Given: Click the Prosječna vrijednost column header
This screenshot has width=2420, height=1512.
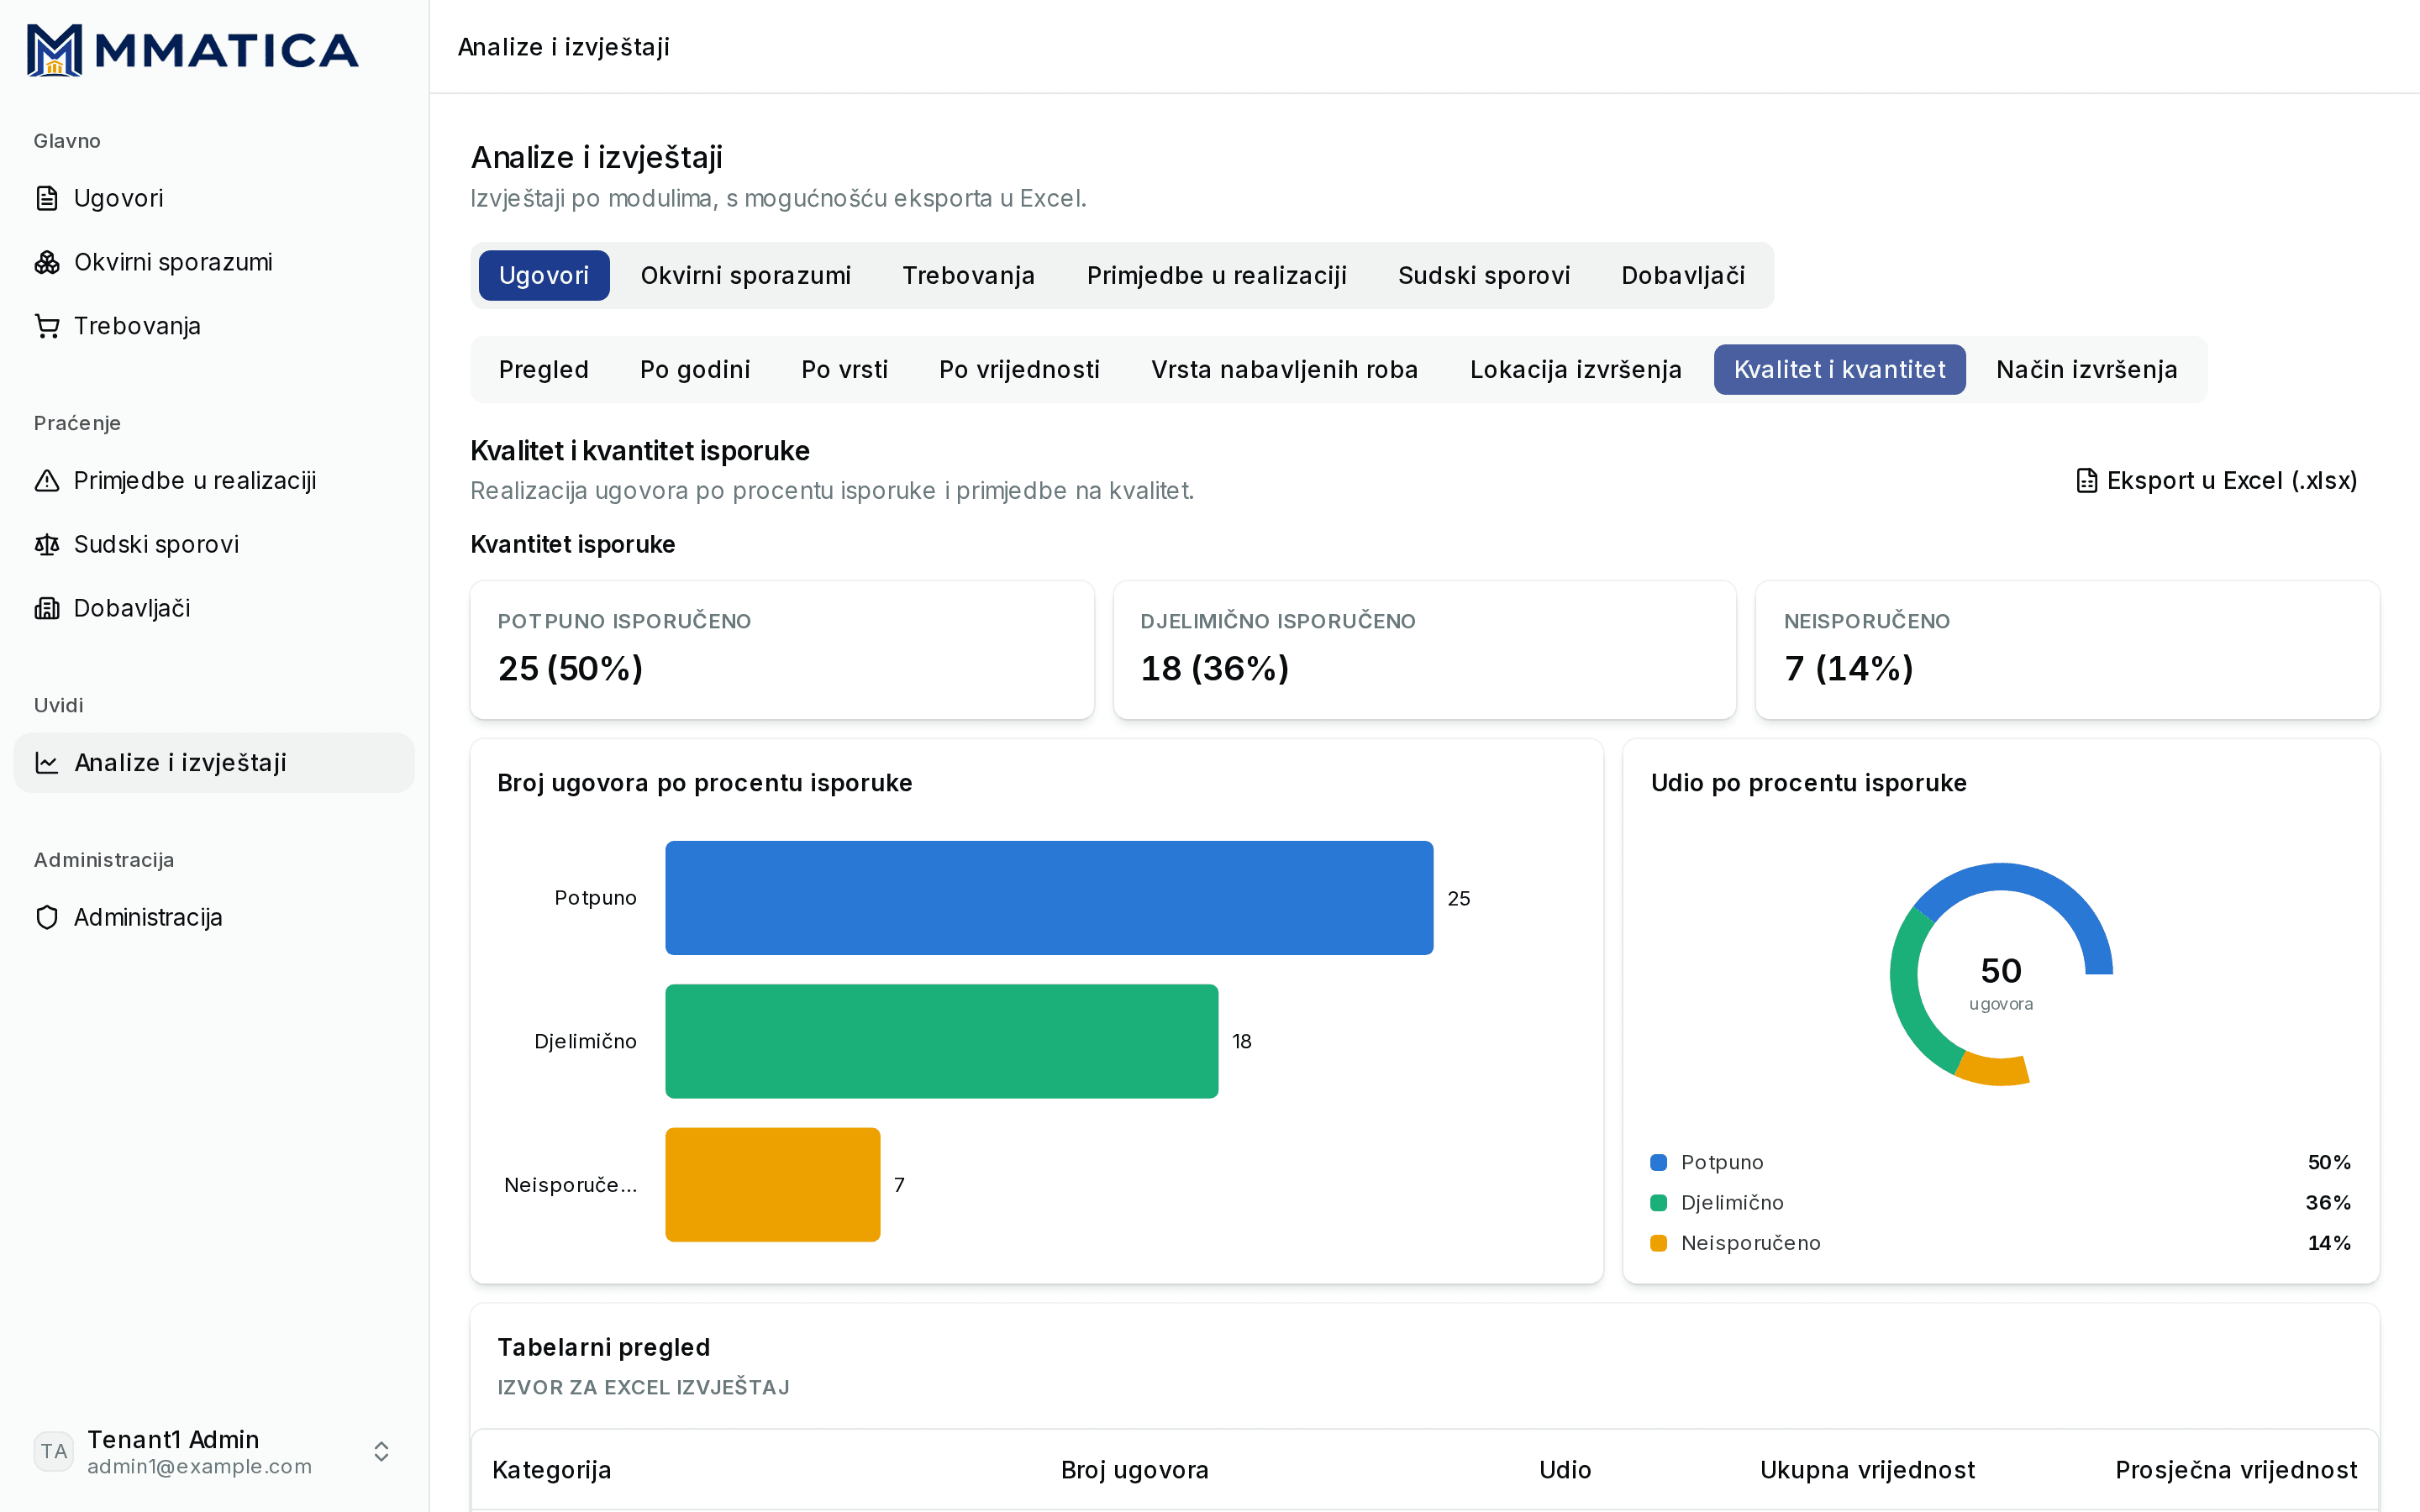Looking at the screenshot, I should [2236, 1470].
